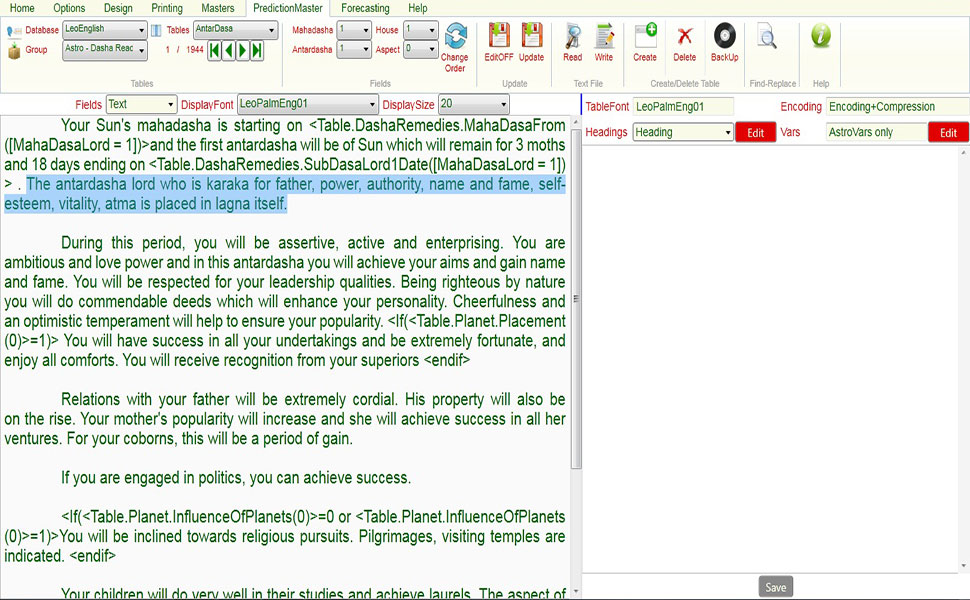Select the PredictionMaster tab
Screen dimensions: 970x600
click(x=288, y=8)
